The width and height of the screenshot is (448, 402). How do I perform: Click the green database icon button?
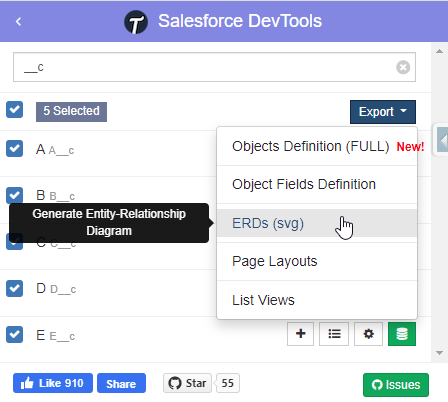tap(402, 334)
